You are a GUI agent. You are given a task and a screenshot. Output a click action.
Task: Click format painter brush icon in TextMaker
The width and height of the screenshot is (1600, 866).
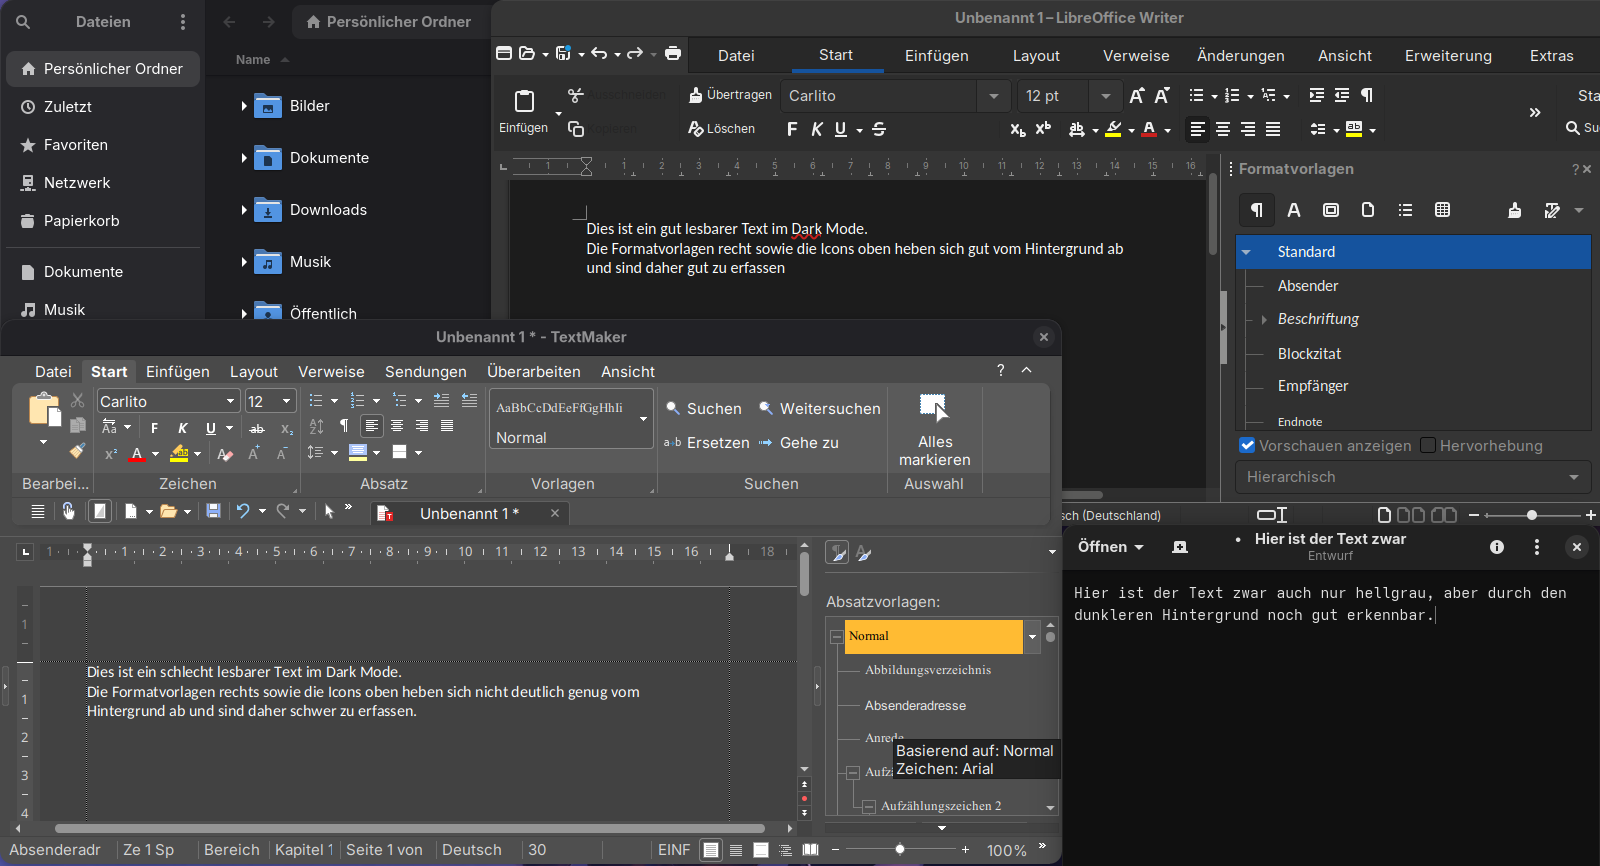click(77, 451)
